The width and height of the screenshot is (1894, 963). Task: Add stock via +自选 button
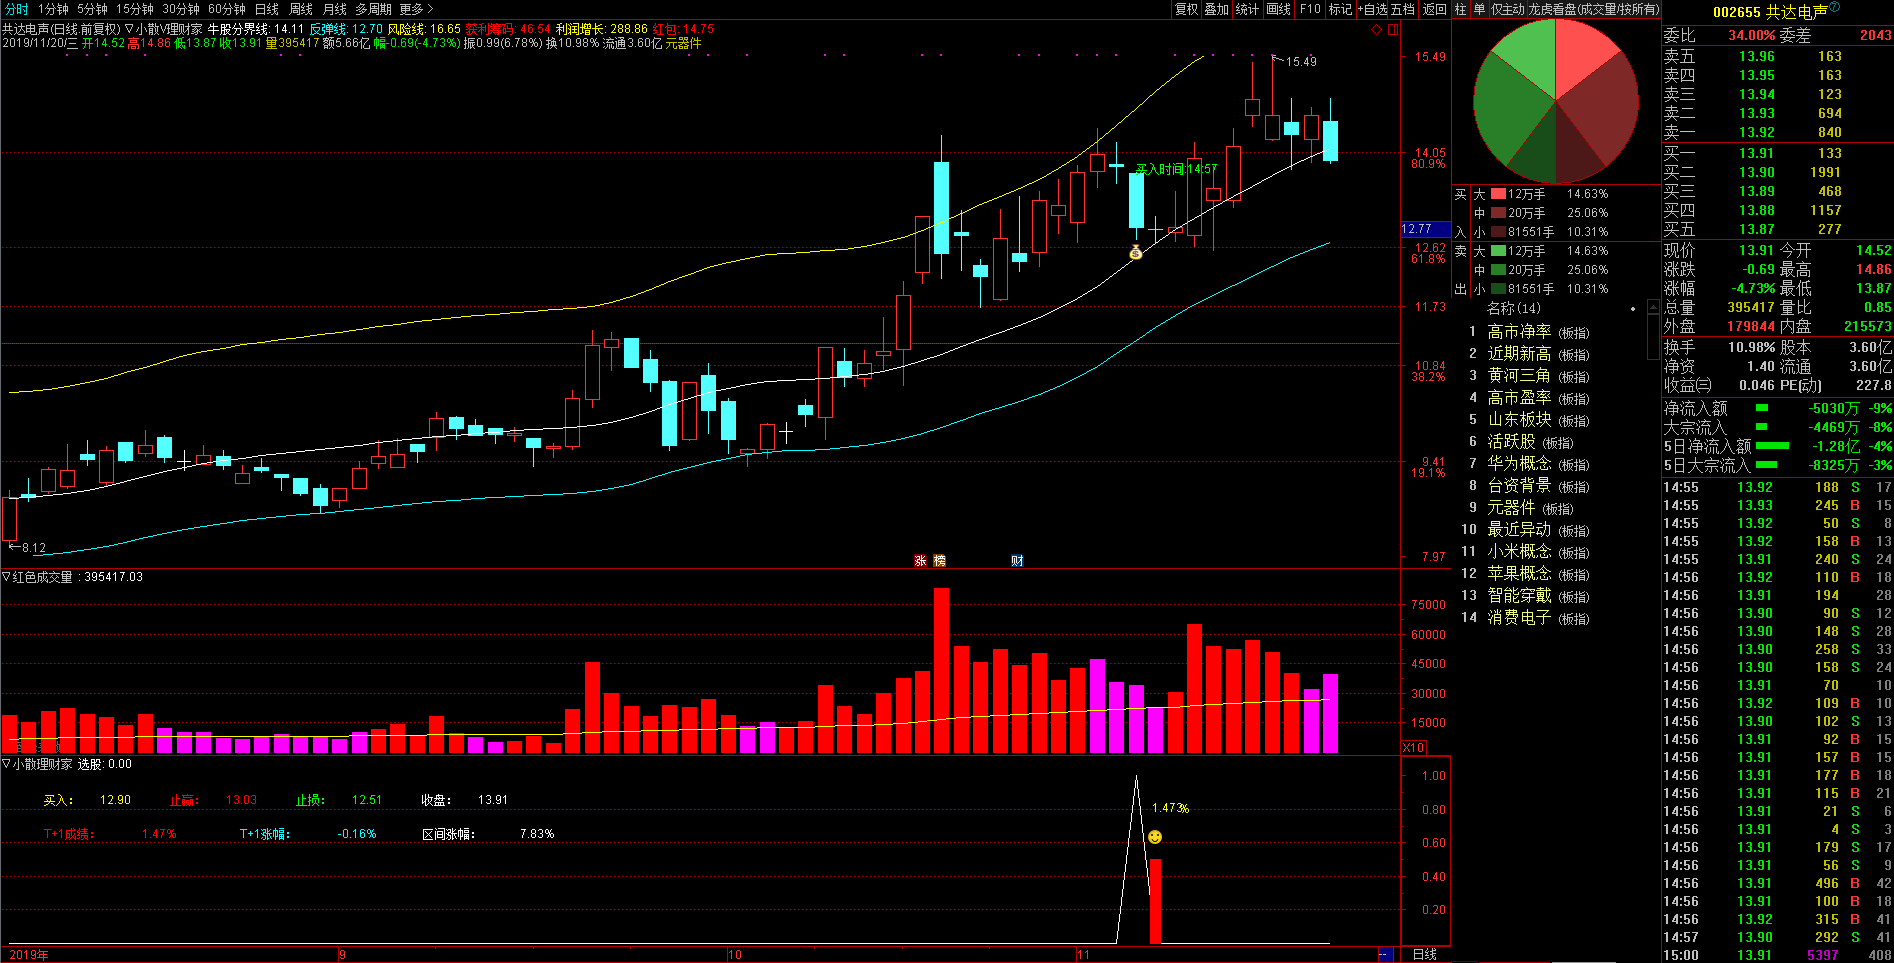pos(1373,9)
